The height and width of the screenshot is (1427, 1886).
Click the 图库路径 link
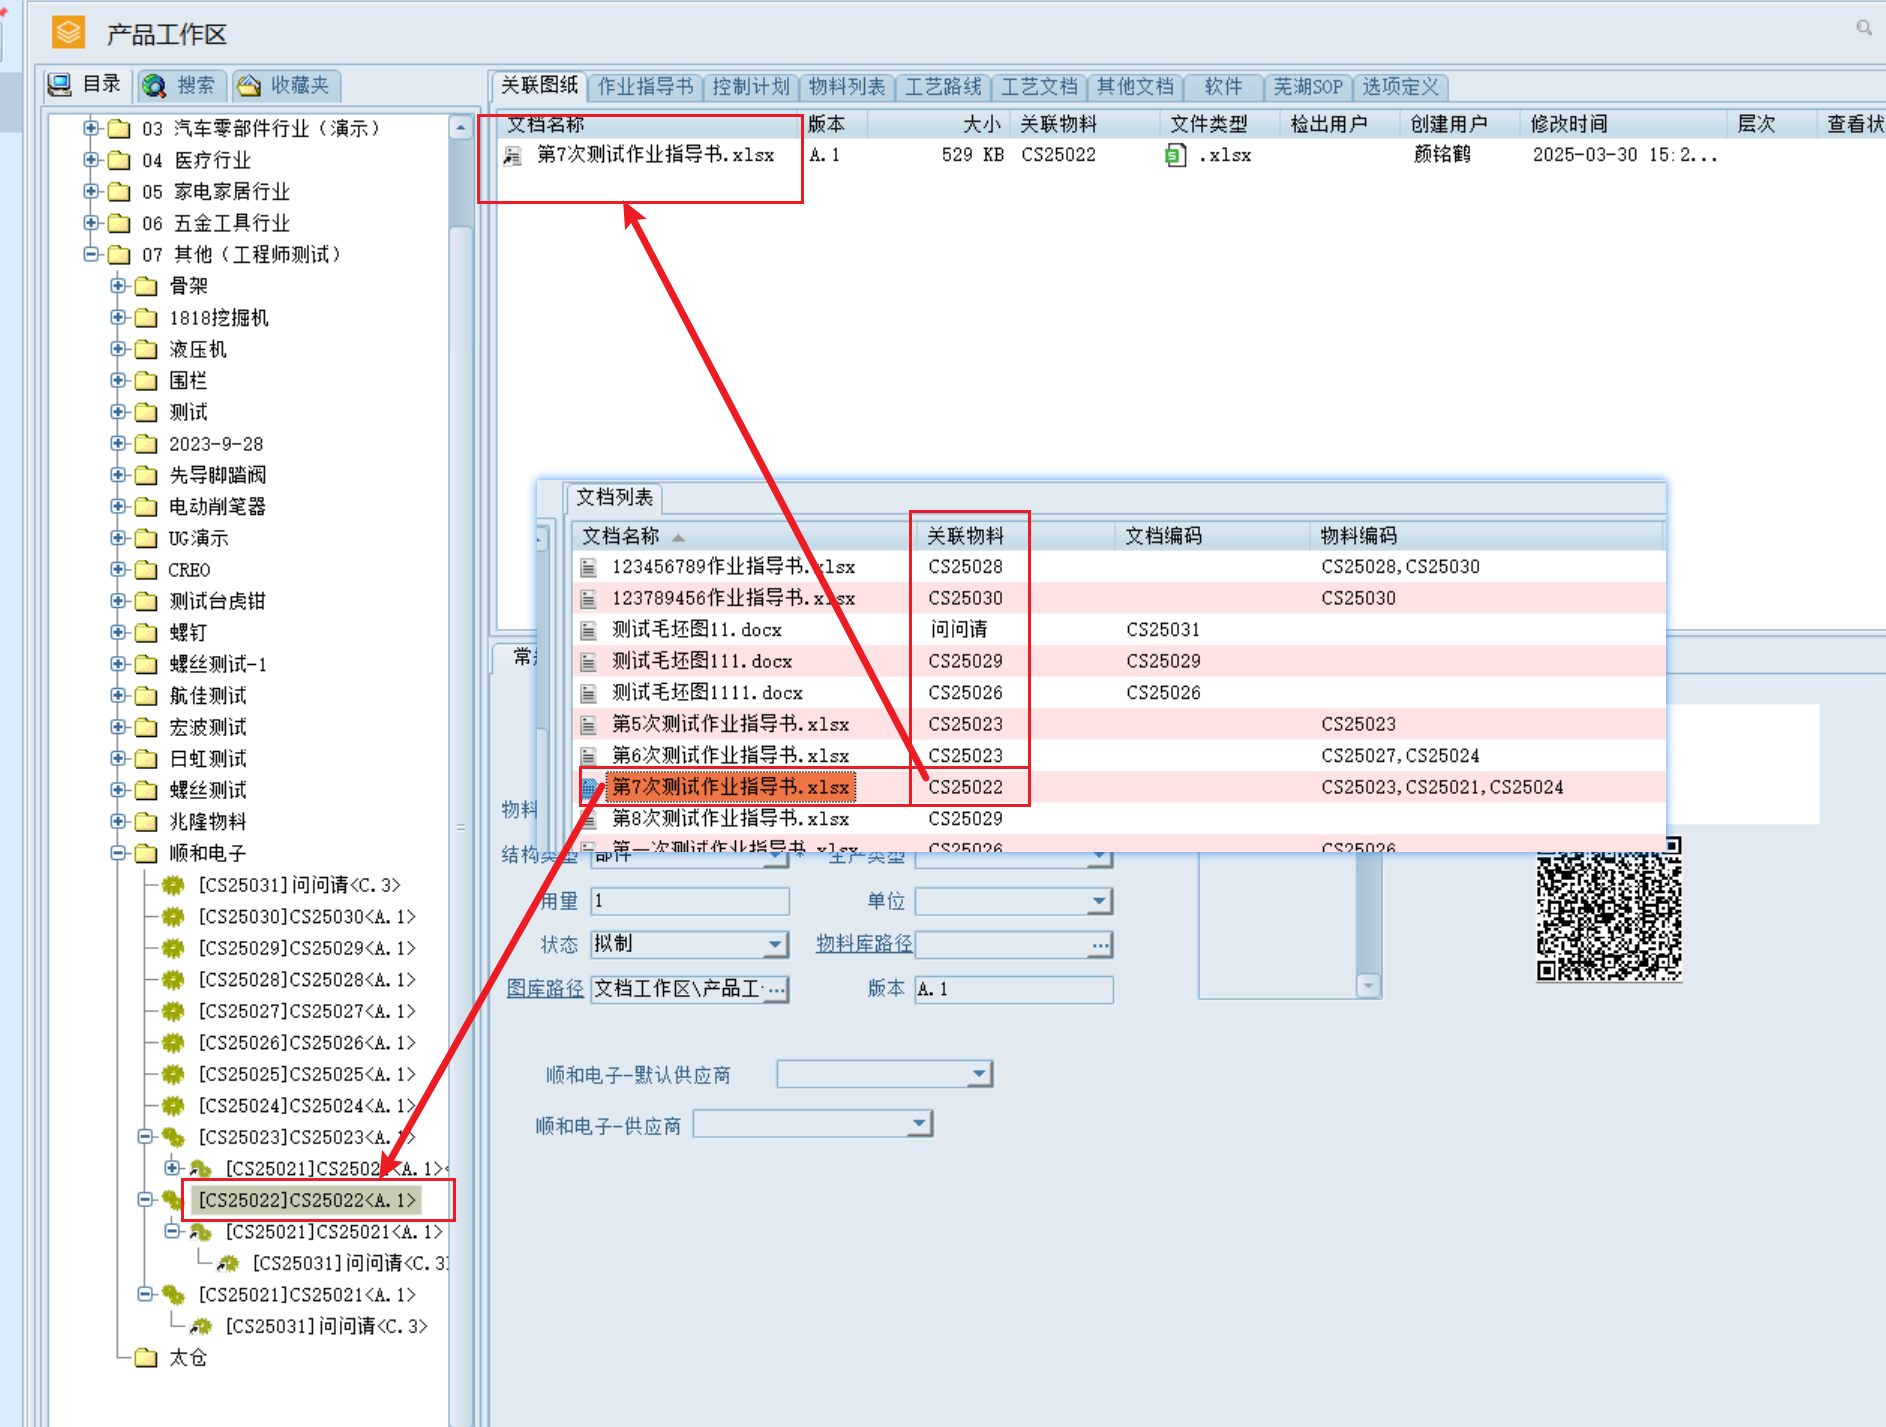pos(545,988)
